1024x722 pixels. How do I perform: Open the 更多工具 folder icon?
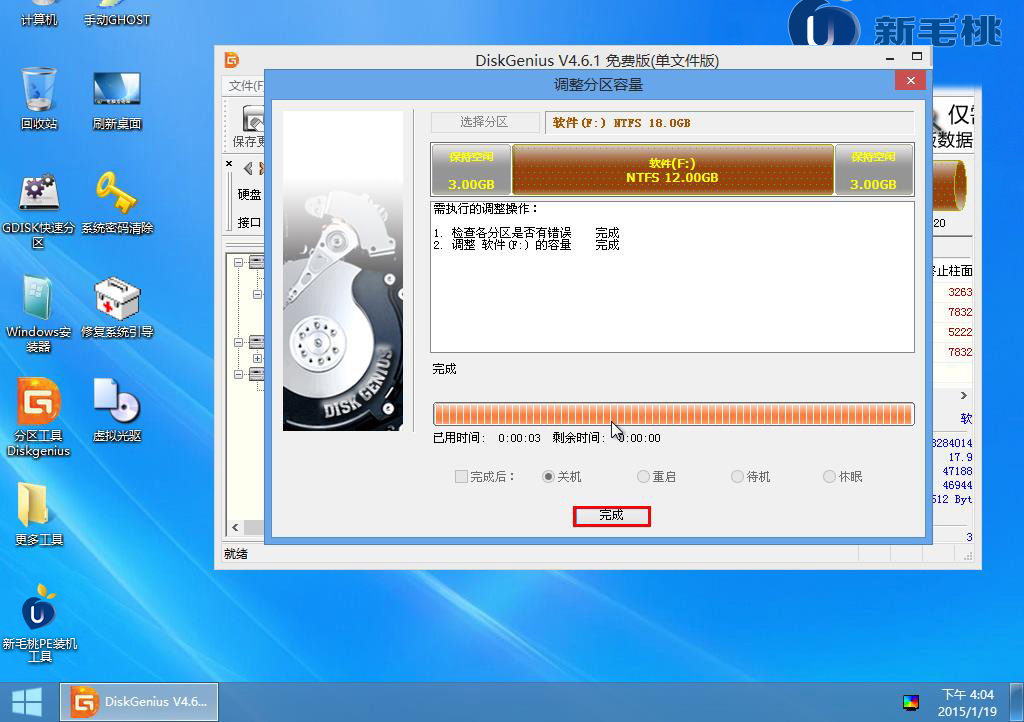coord(39,514)
